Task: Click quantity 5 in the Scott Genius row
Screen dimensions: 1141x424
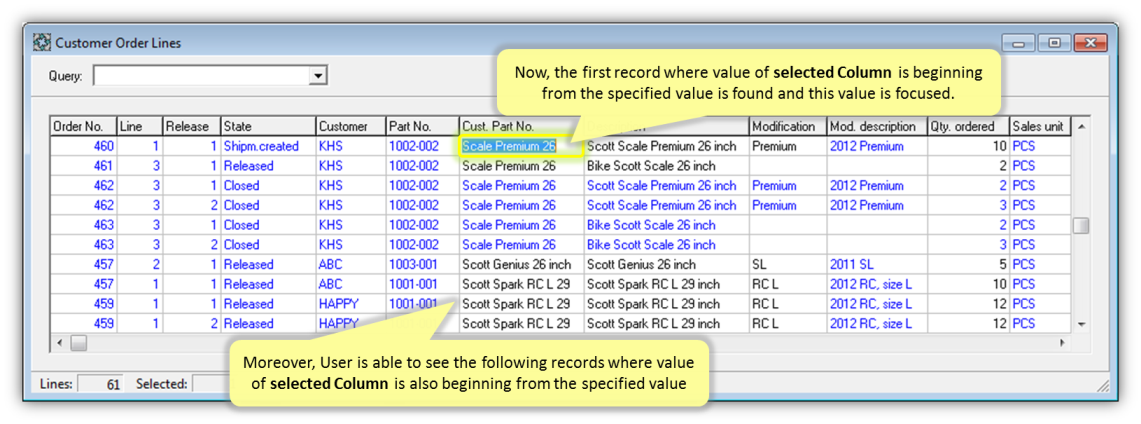Action: click(x=969, y=265)
